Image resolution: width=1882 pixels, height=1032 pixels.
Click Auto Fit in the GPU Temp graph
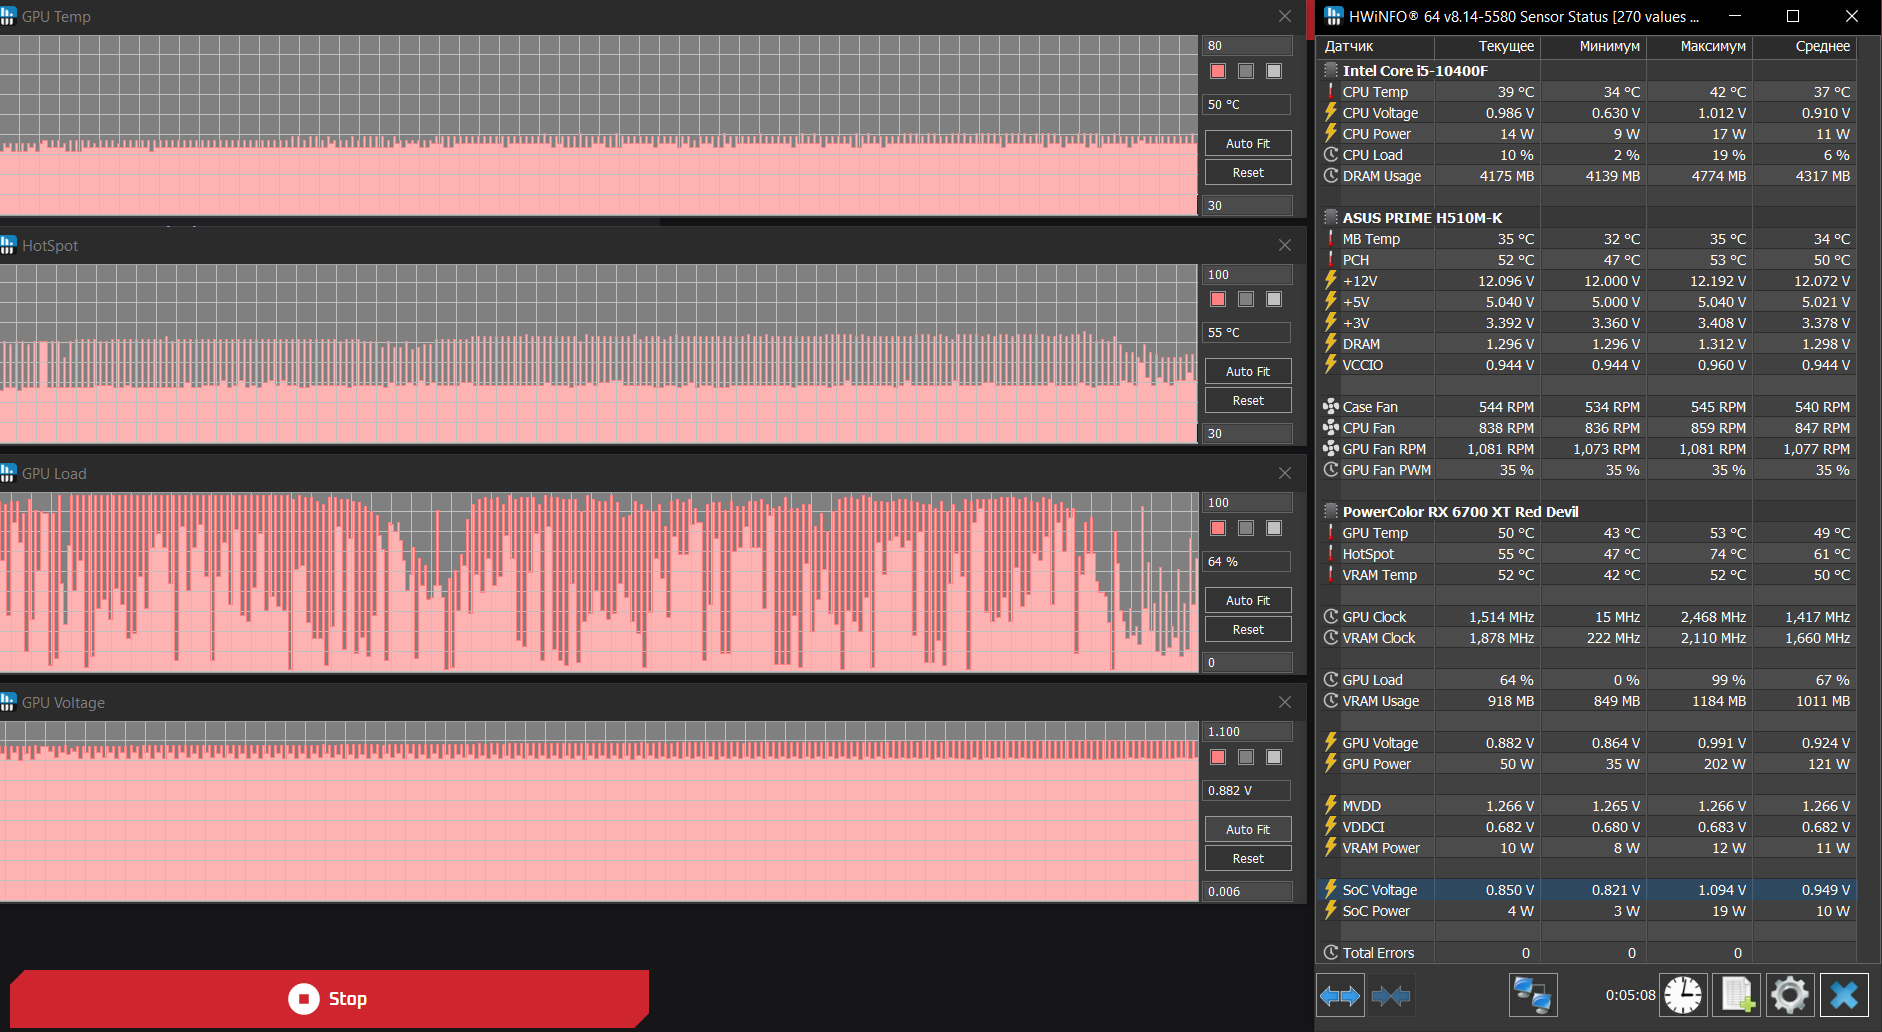[x=1248, y=143]
